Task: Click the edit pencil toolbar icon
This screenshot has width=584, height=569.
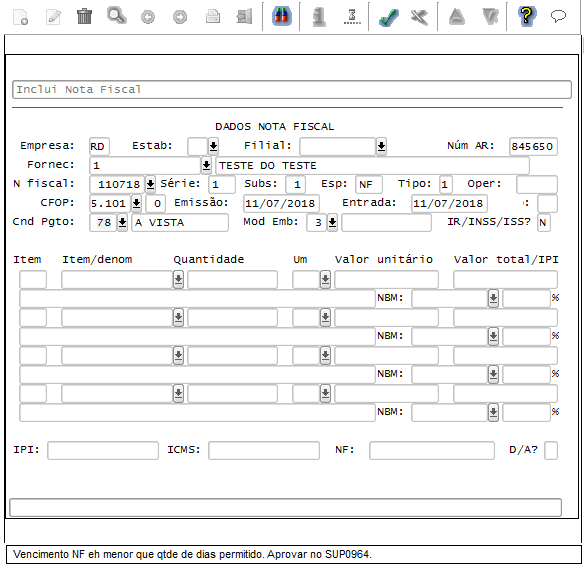Action: pyautogui.click(x=53, y=17)
